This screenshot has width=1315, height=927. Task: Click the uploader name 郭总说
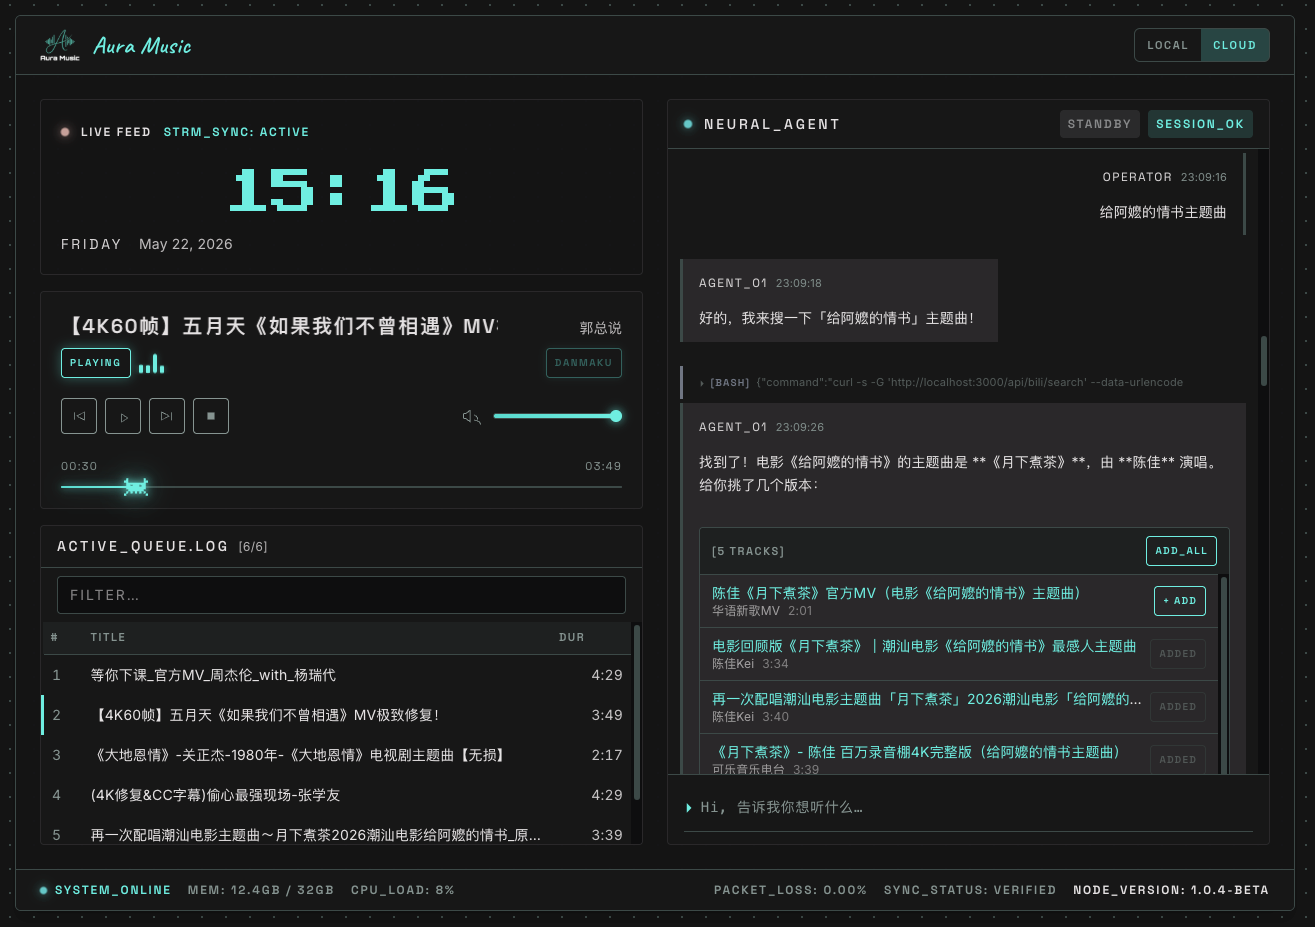(600, 328)
